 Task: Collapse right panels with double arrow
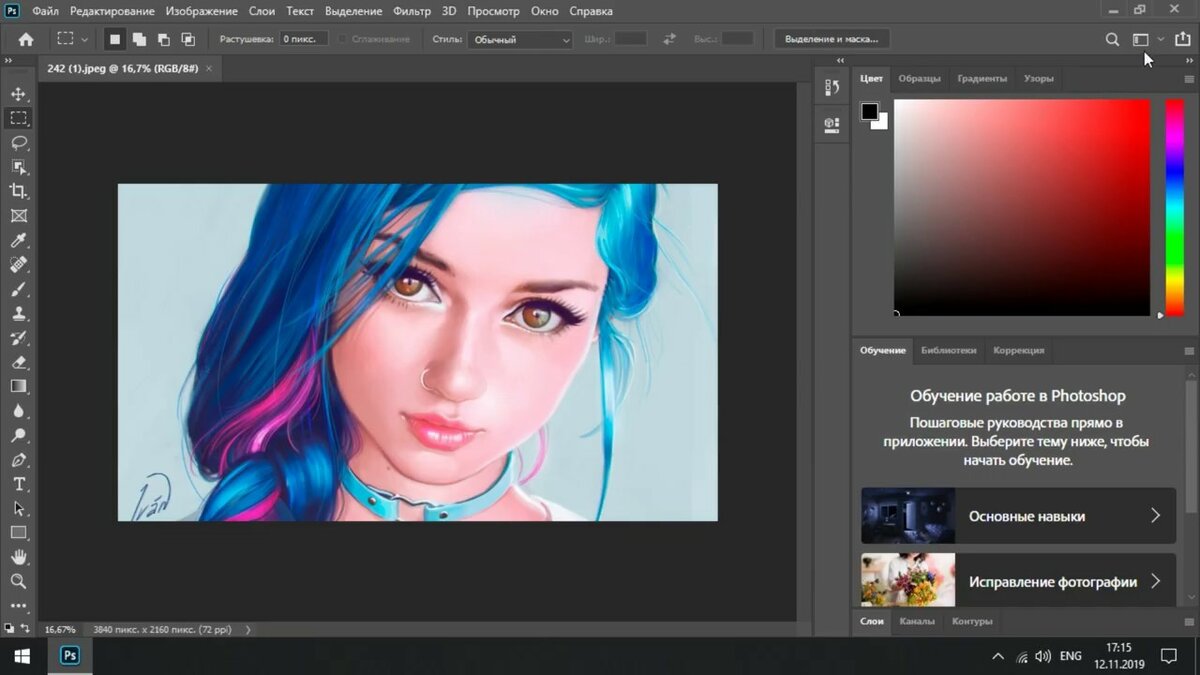click(1189, 61)
